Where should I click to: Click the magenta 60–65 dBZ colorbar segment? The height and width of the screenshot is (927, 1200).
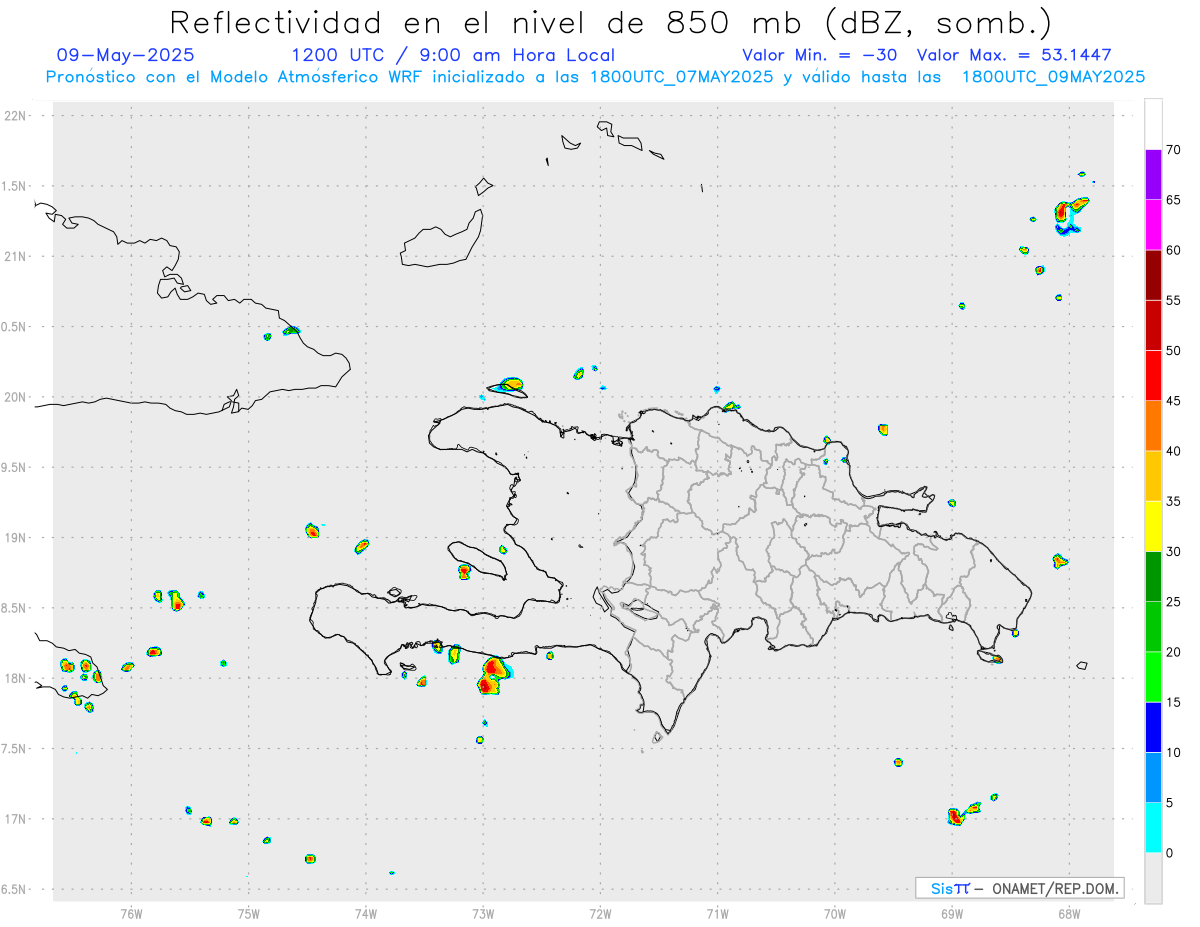1153,225
